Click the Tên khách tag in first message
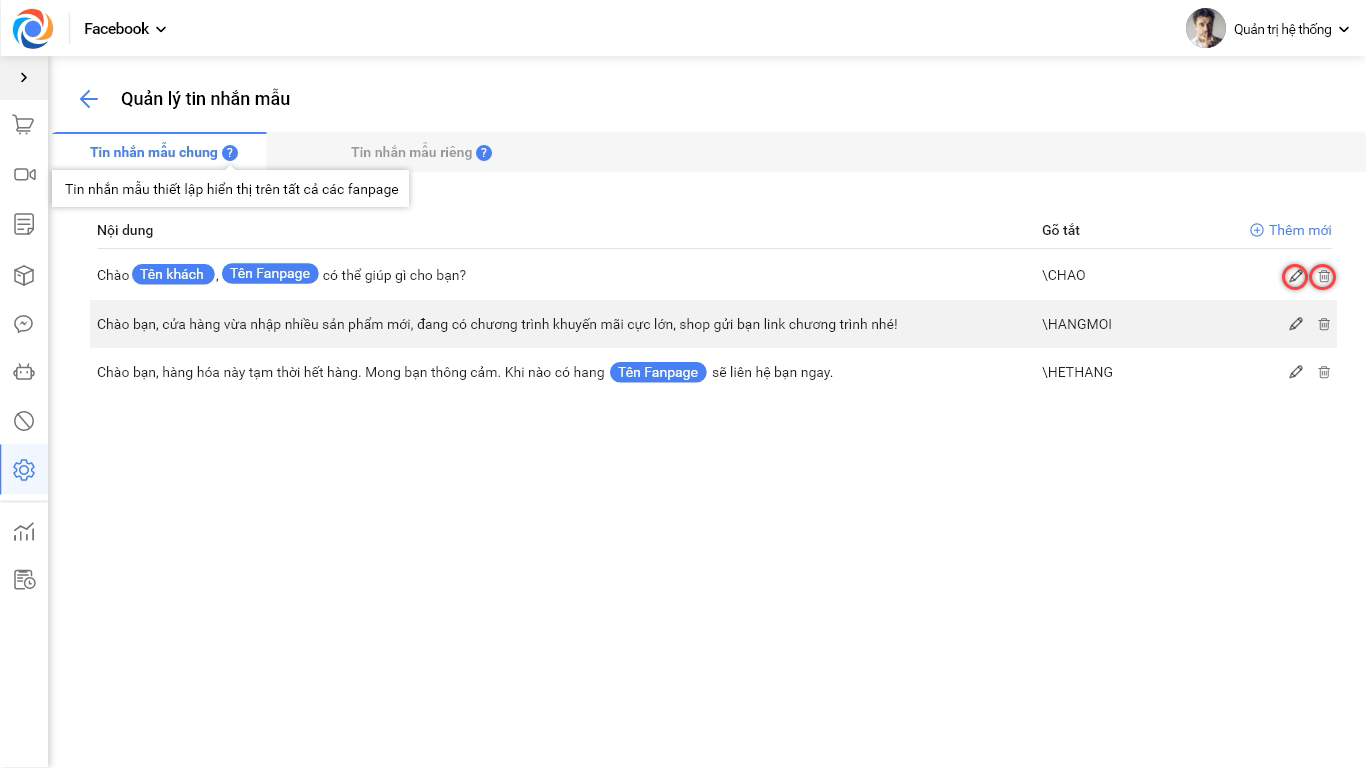The image size is (1366, 768). pyautogui.click(x=173, y=274)
